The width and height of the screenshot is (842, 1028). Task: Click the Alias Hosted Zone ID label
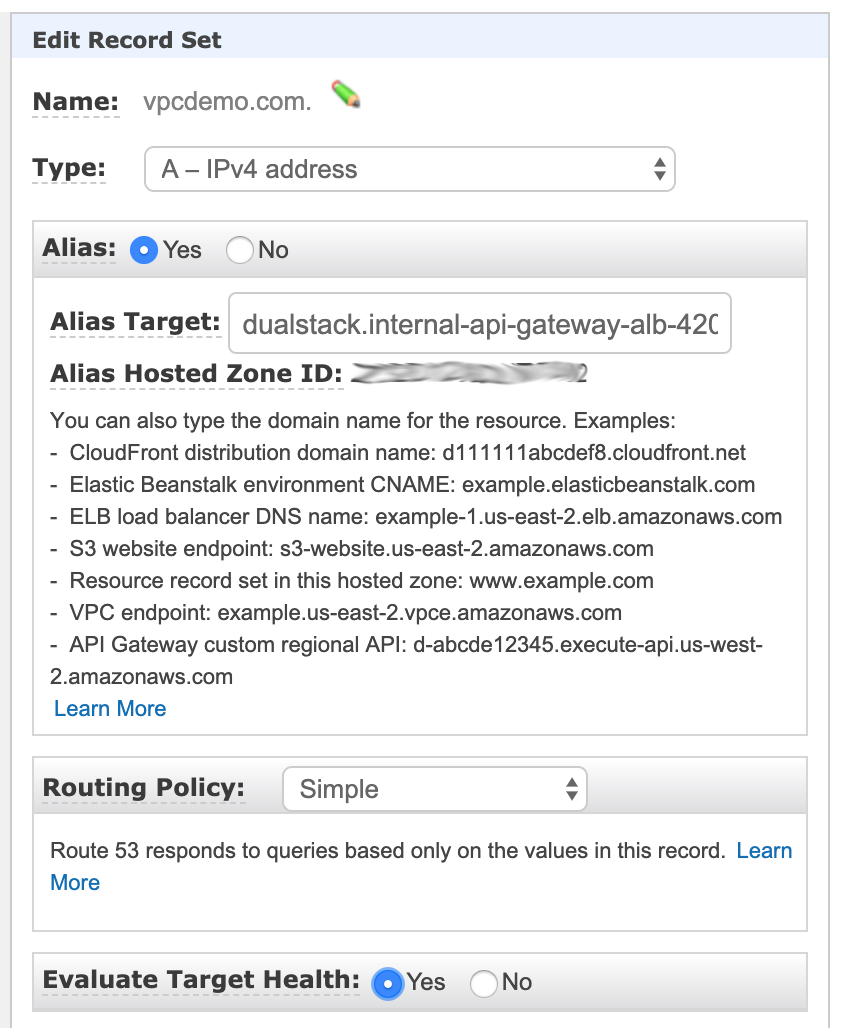coord(197,373)
